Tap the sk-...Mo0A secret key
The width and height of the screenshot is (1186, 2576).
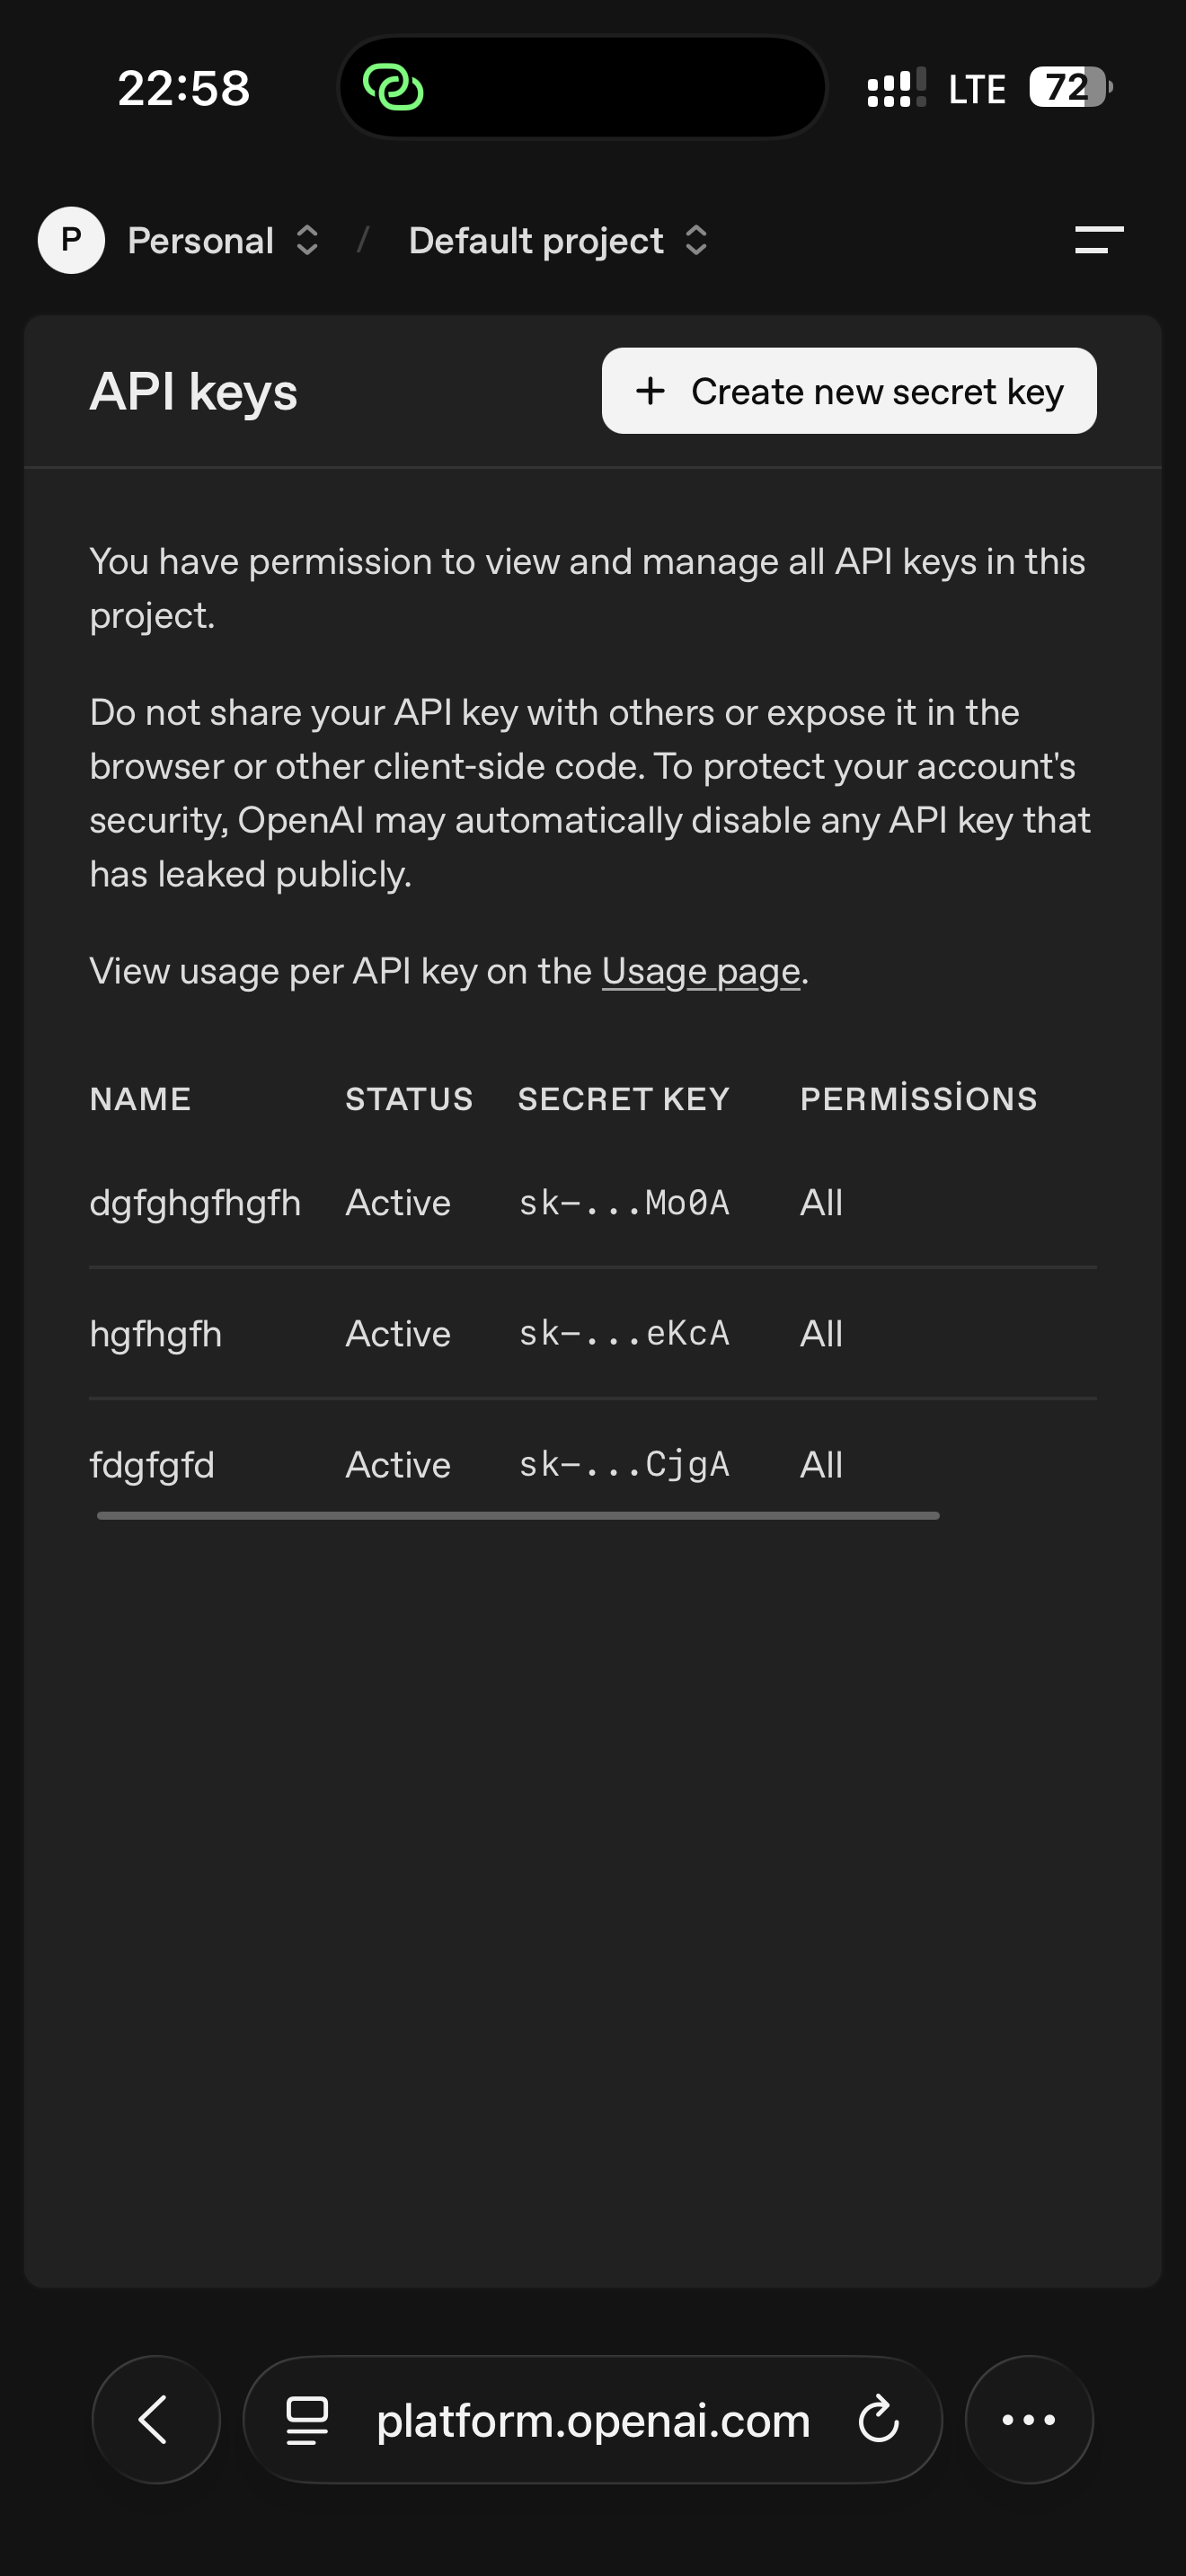click(624, 1202)
